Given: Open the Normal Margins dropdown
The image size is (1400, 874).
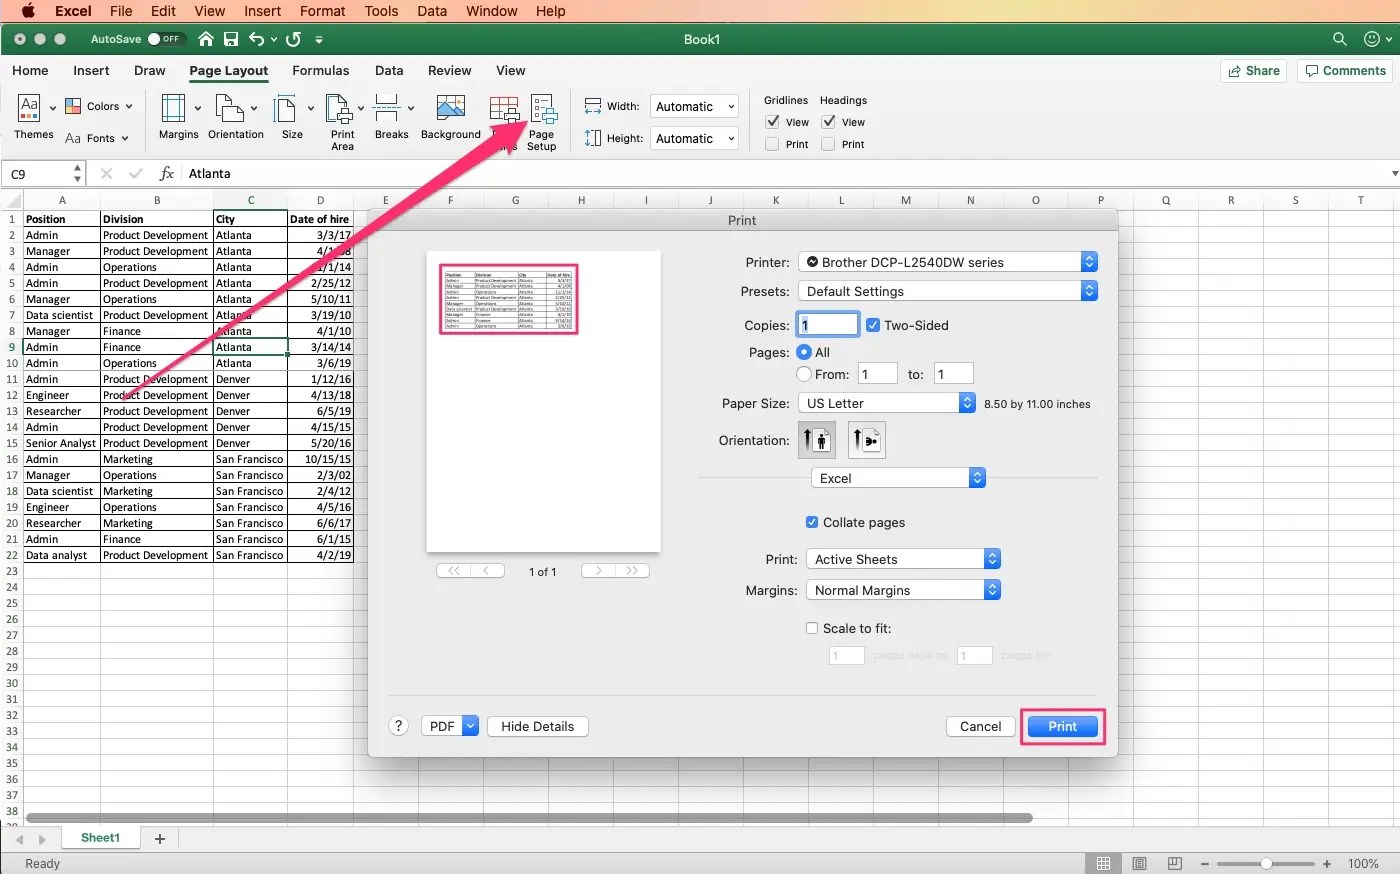Looking at the screenshot, I should 903,590.
